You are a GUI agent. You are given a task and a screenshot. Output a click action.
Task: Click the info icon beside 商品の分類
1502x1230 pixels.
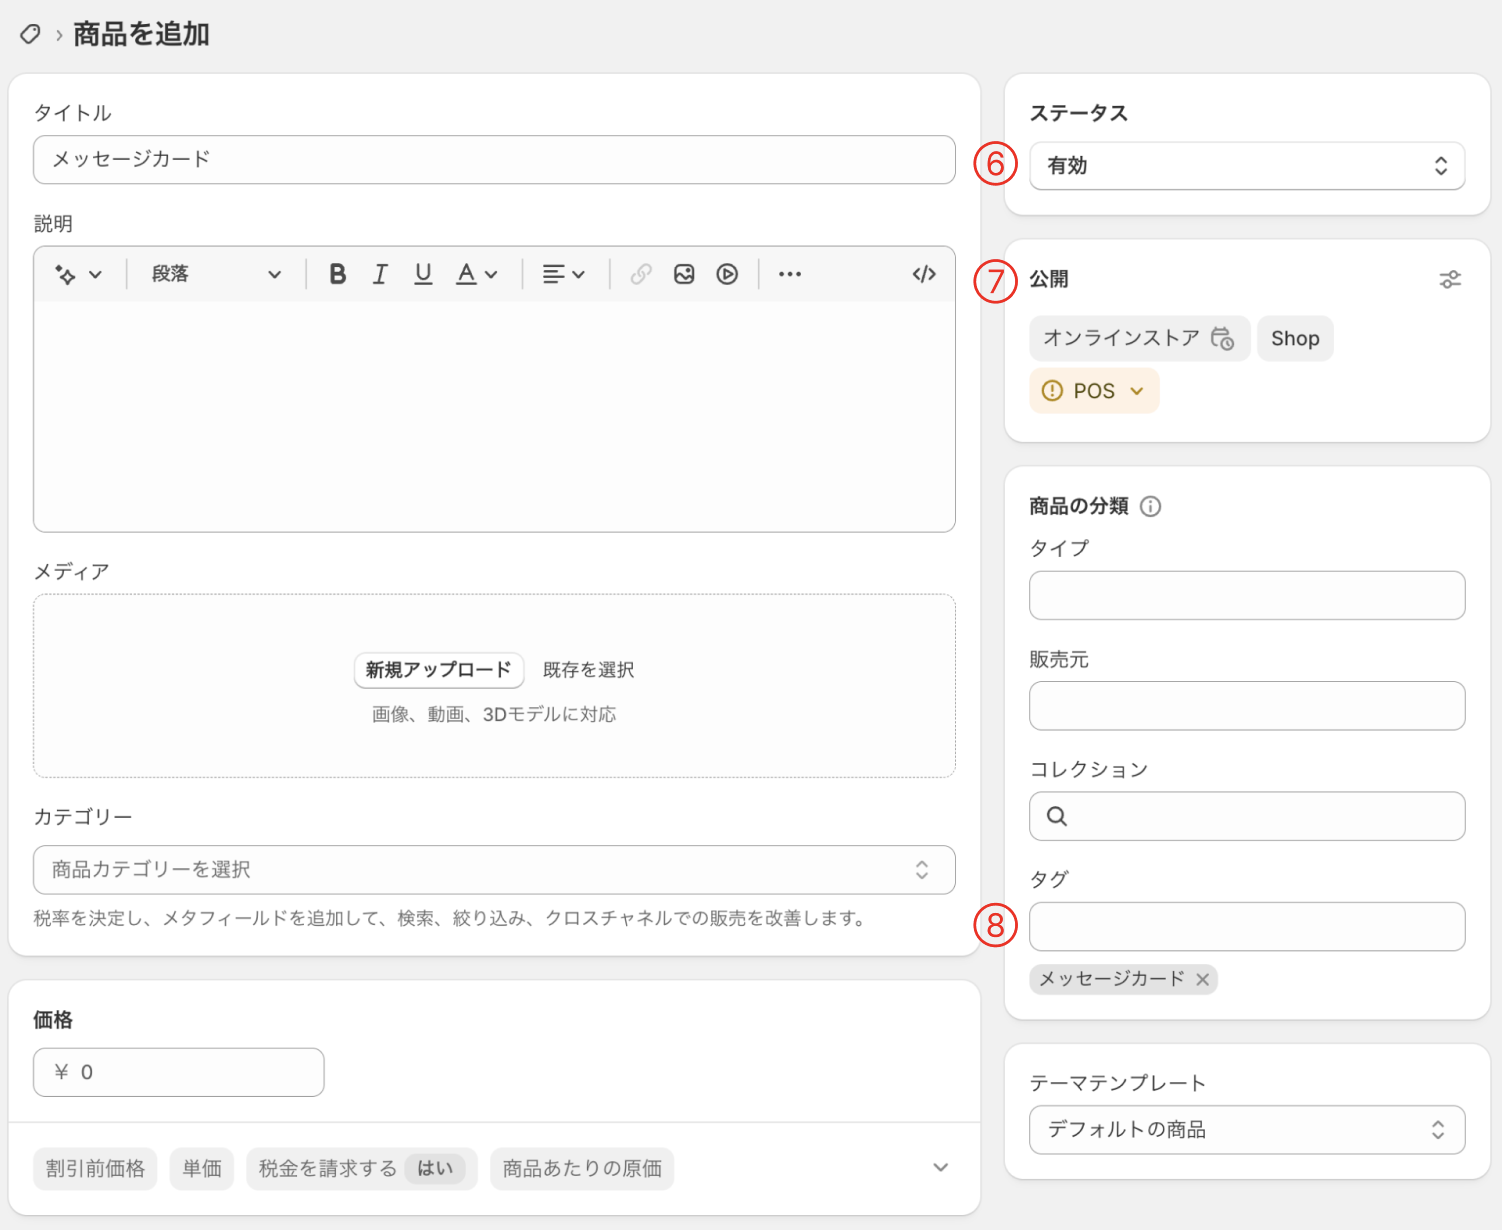tap(1151, 506)
